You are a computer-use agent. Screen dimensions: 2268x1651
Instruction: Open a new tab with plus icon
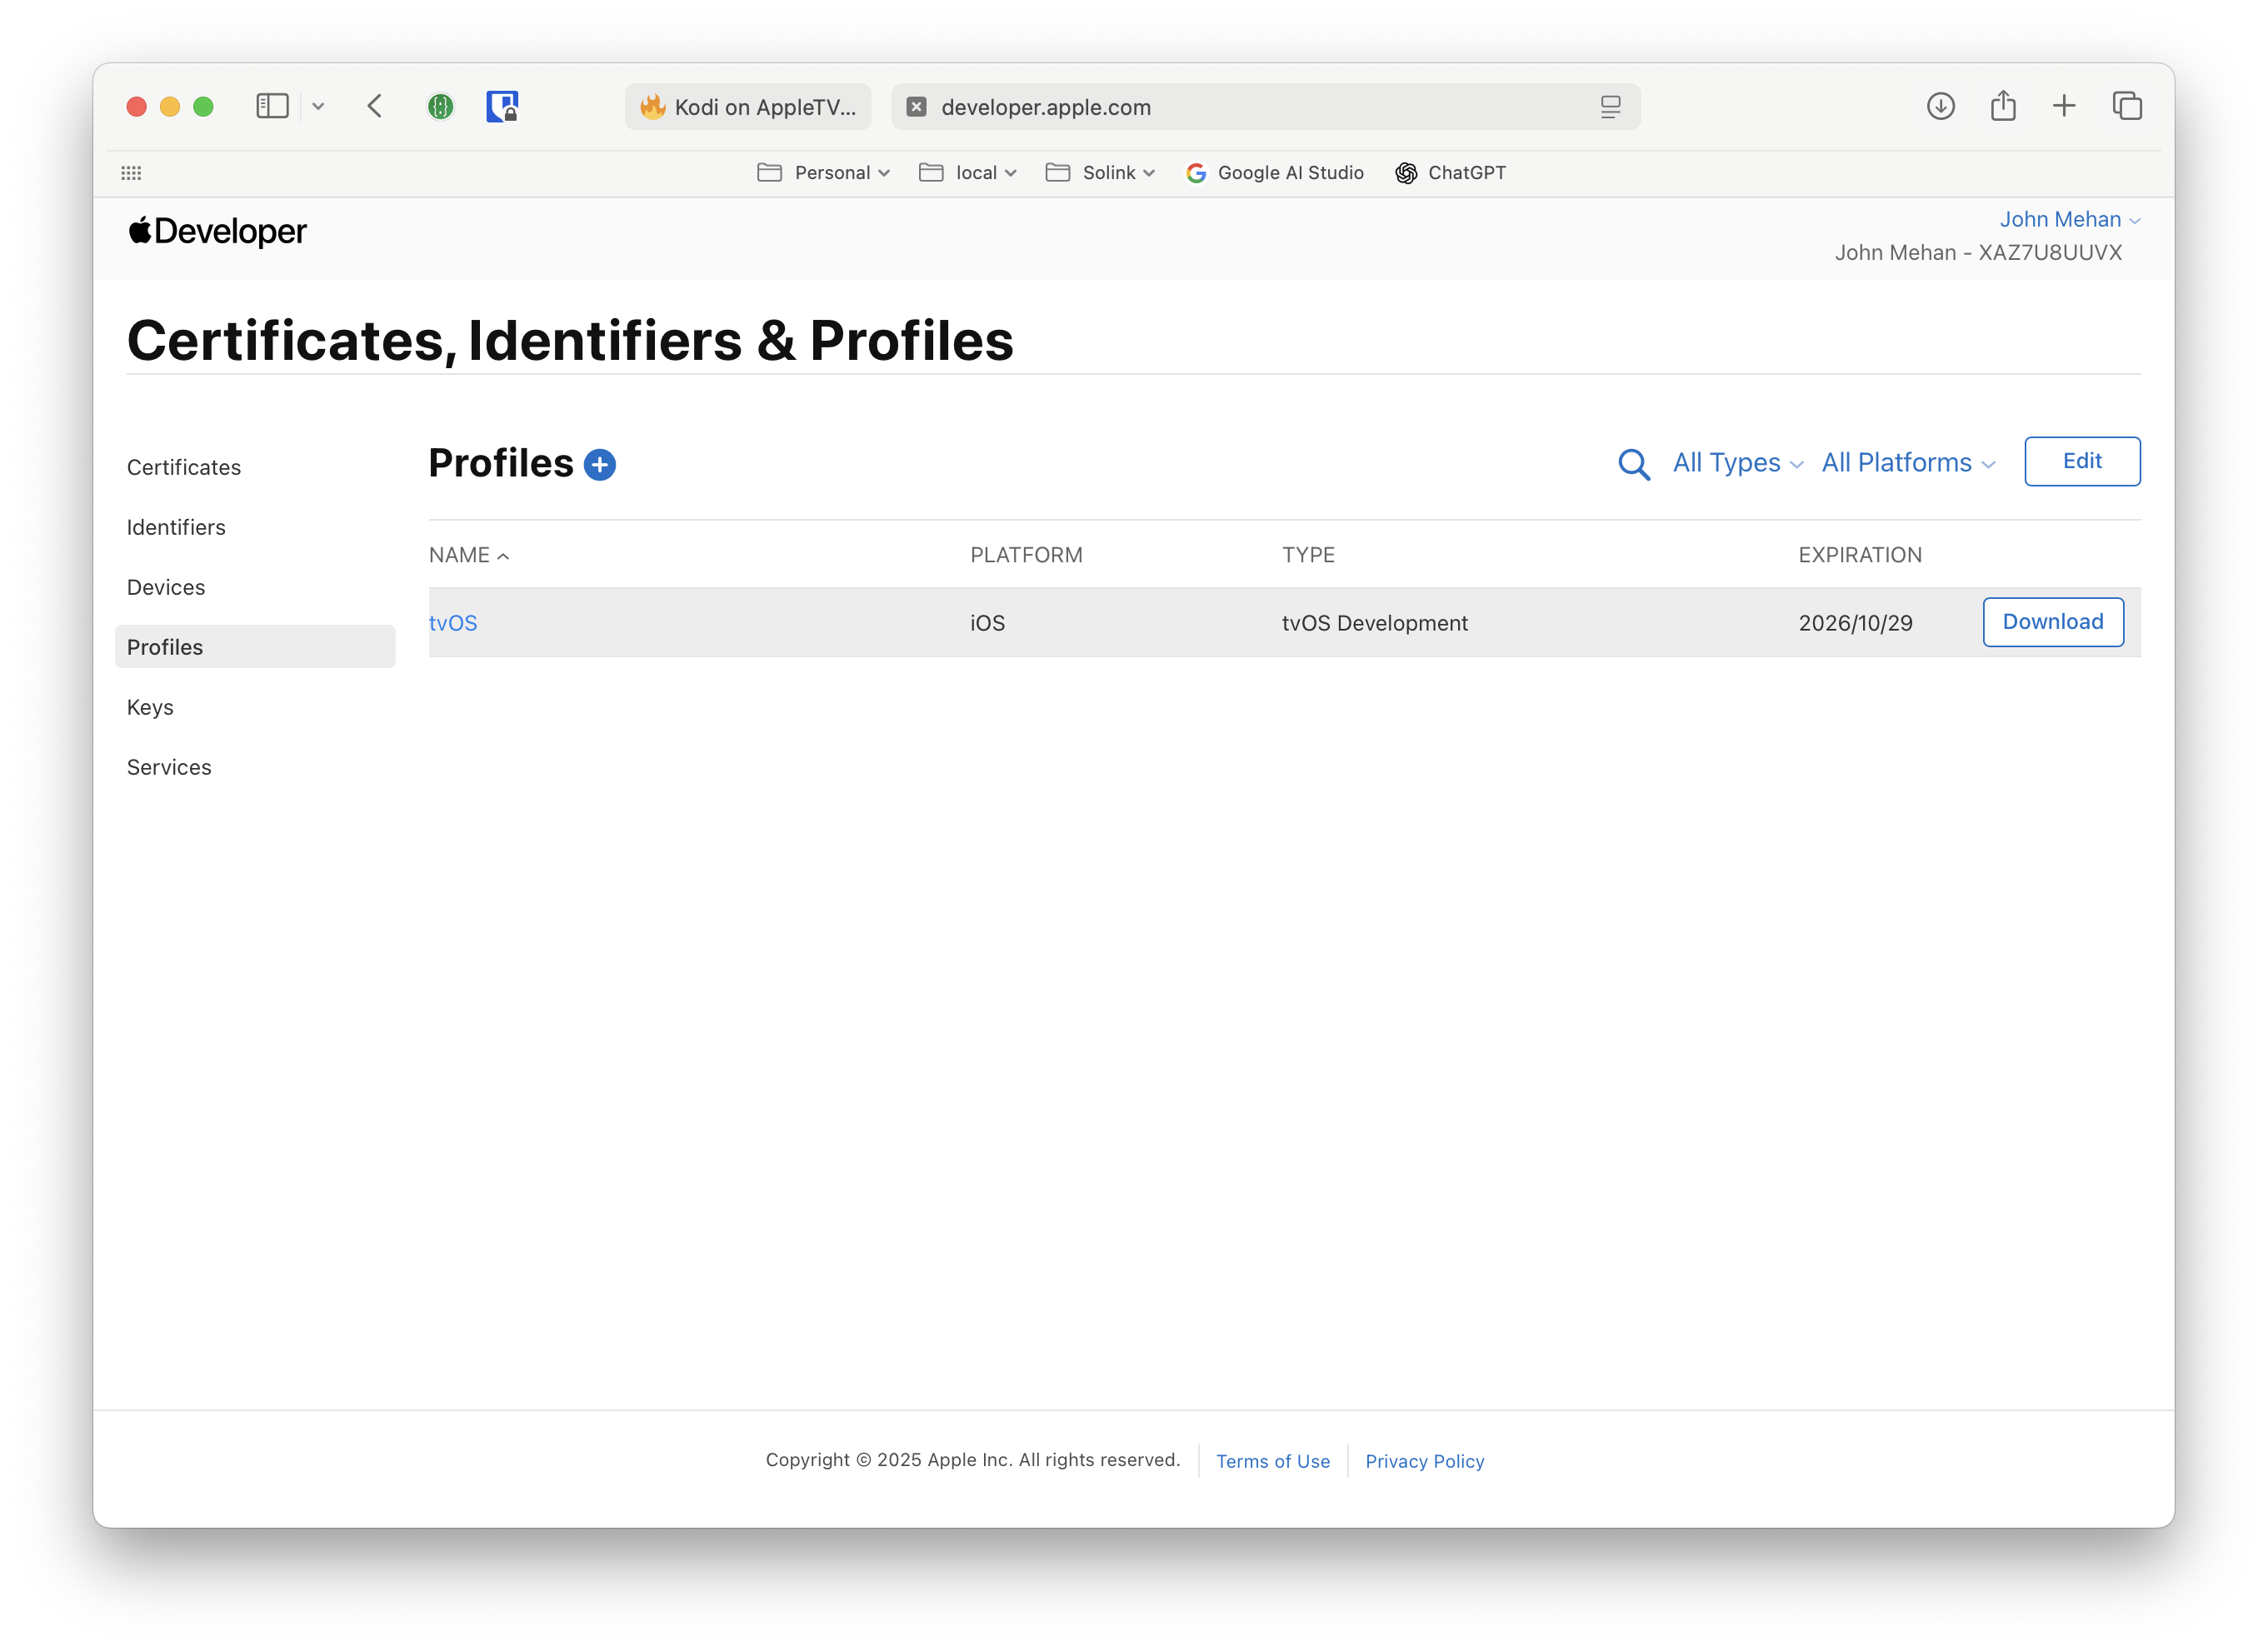2064,106
